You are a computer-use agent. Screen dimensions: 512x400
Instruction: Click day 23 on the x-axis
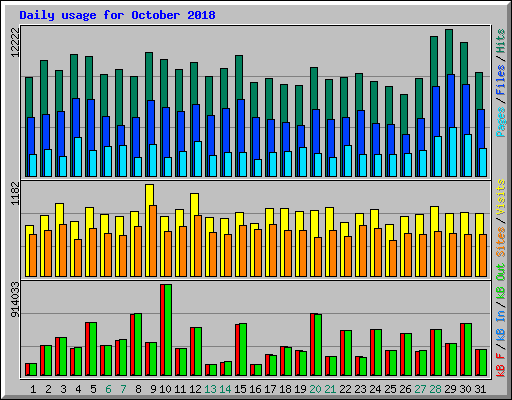tap(360, 389)
